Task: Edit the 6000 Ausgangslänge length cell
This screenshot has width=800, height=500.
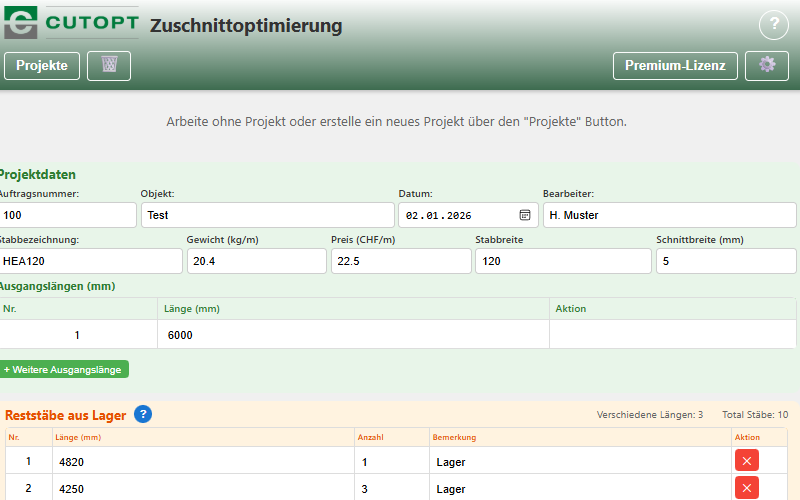Action: coord(353,335)
